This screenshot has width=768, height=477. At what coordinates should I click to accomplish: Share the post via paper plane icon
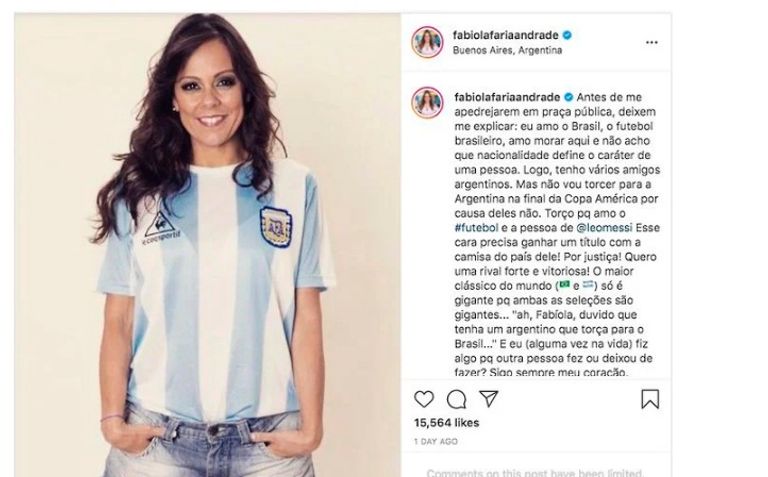click(x=488, y=399)
